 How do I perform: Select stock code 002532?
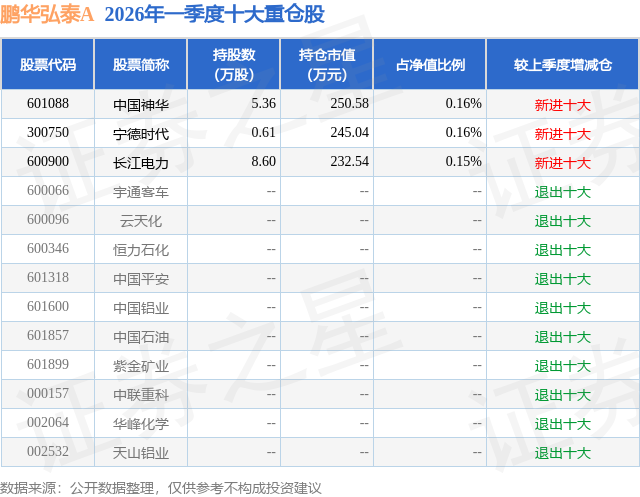48,451
